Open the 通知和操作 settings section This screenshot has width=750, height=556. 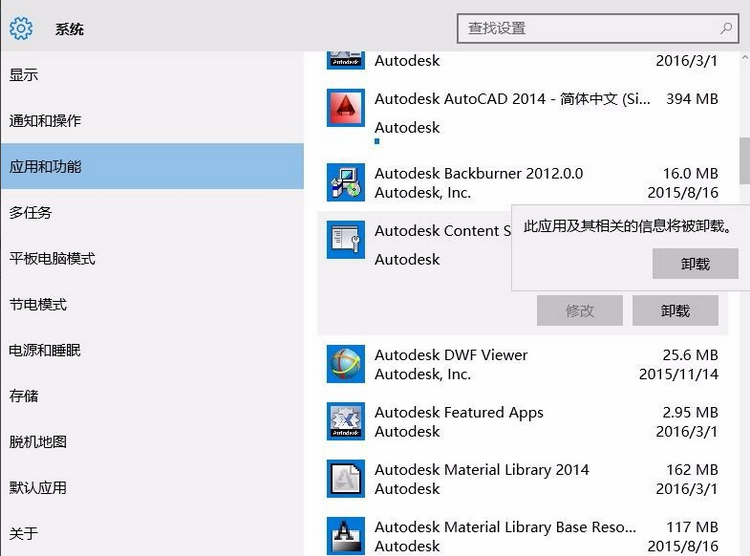click(45, 121)
